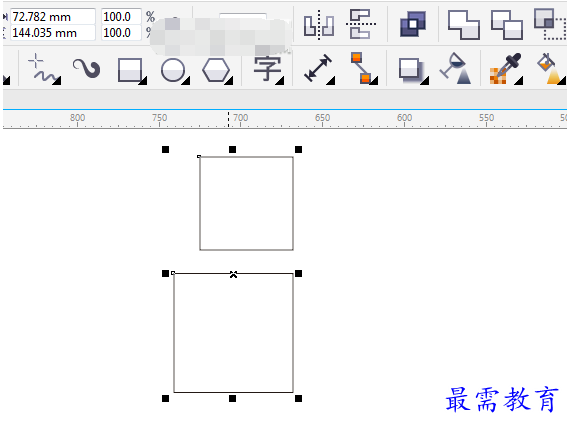This screenshot has width=567, height=431.
Task: Select the Color Eyedropper tool
Action: (x=506, y=69)
